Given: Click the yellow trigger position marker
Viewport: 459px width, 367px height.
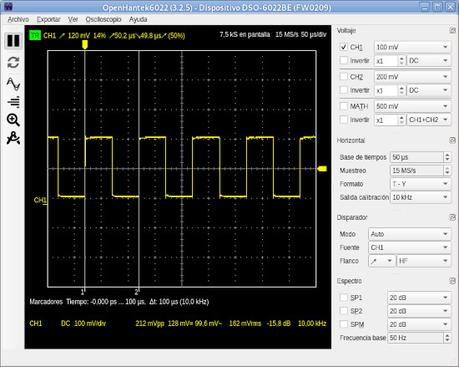Looking at the screenshot, I should [85, 45].
